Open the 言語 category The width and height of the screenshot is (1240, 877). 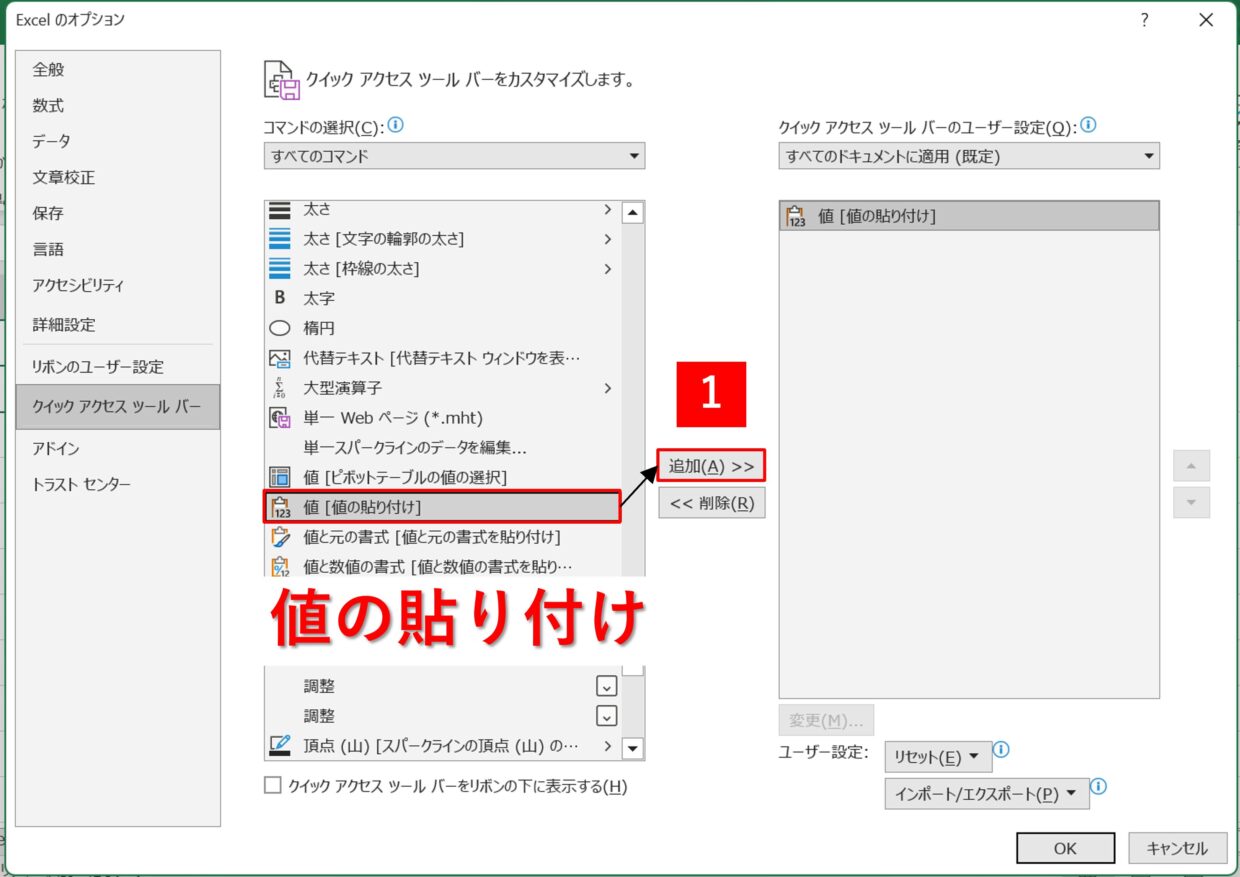pyautogui.click(x=118, y=249)
